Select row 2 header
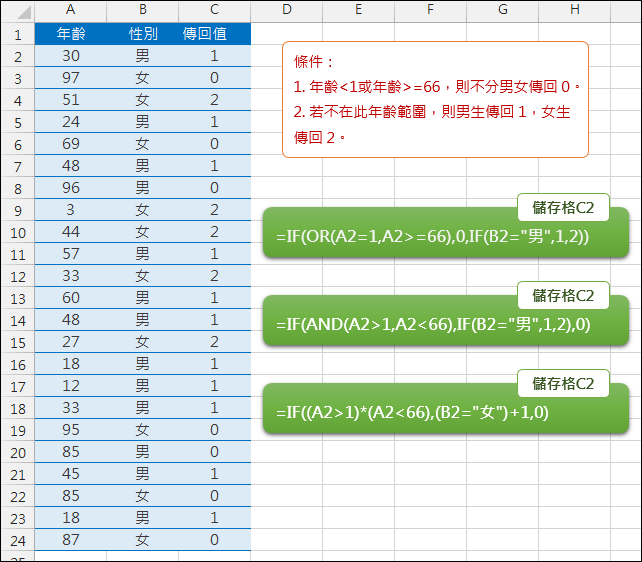 [18, 56]
